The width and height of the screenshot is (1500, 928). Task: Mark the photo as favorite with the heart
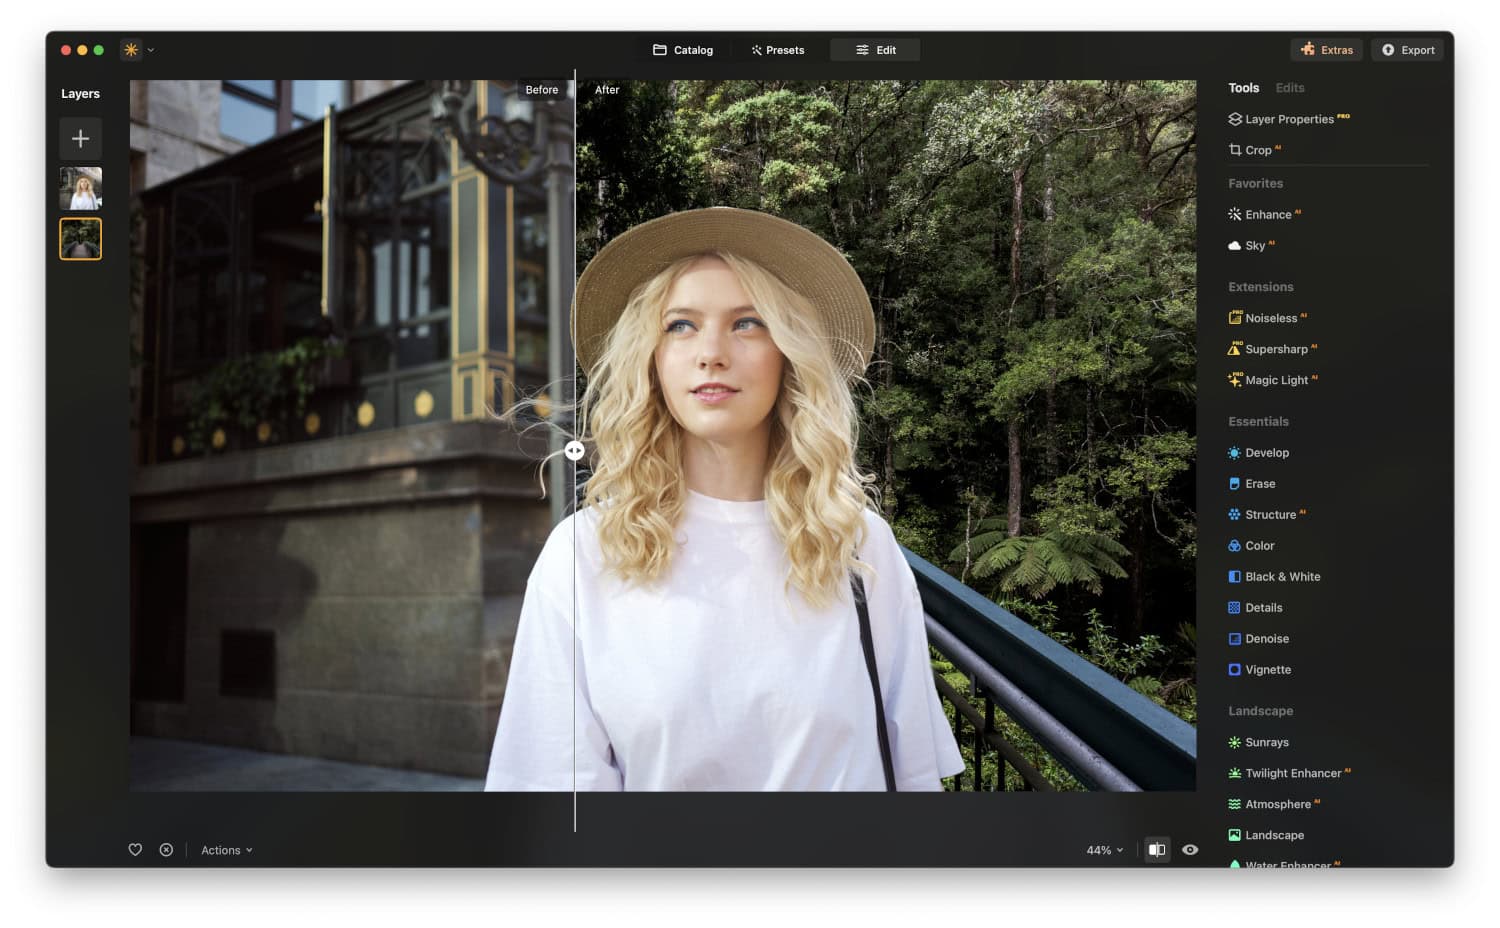click(x=135, y=849)
